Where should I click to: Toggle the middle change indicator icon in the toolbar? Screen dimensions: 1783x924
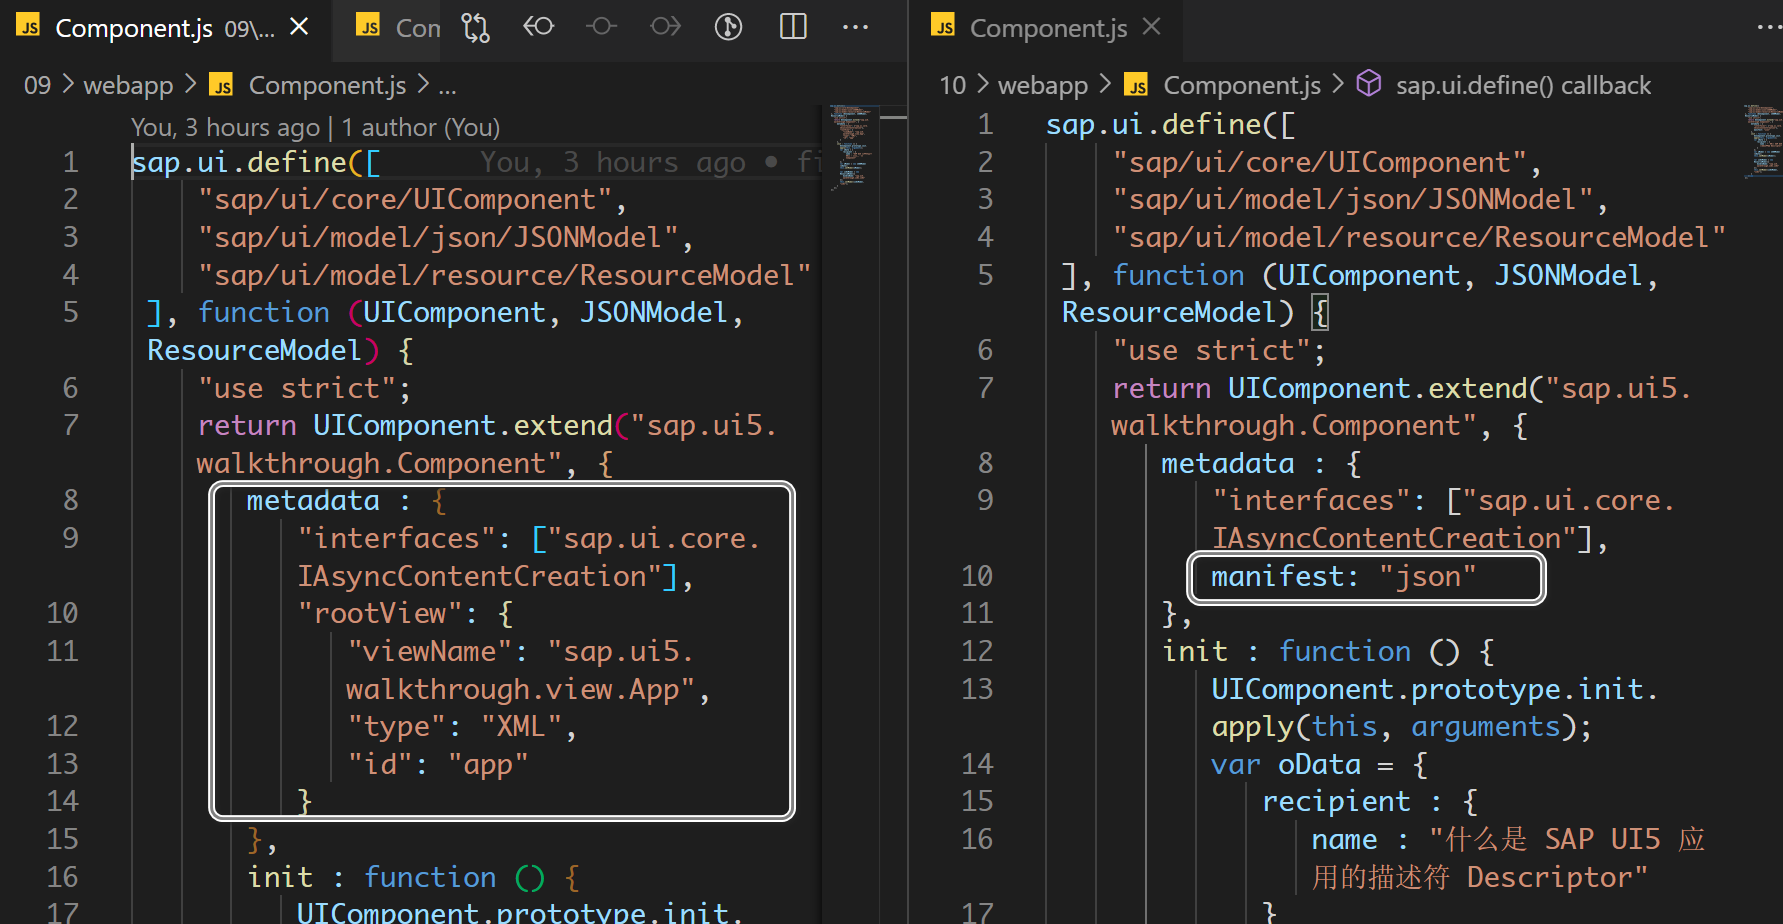601,27
